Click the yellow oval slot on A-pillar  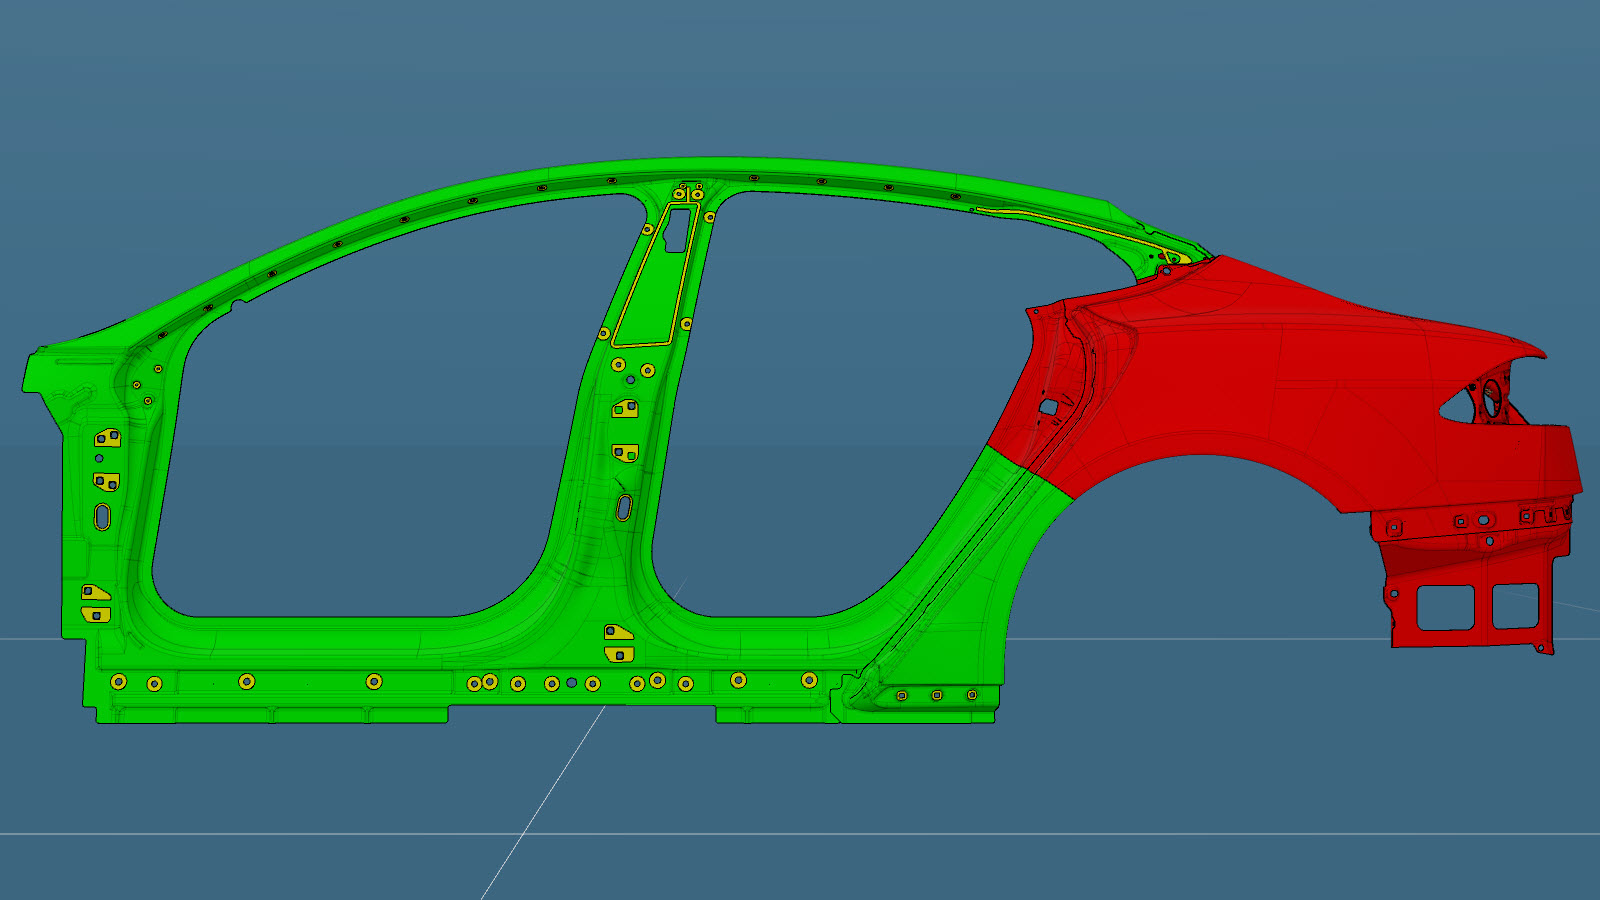[102, 517]
